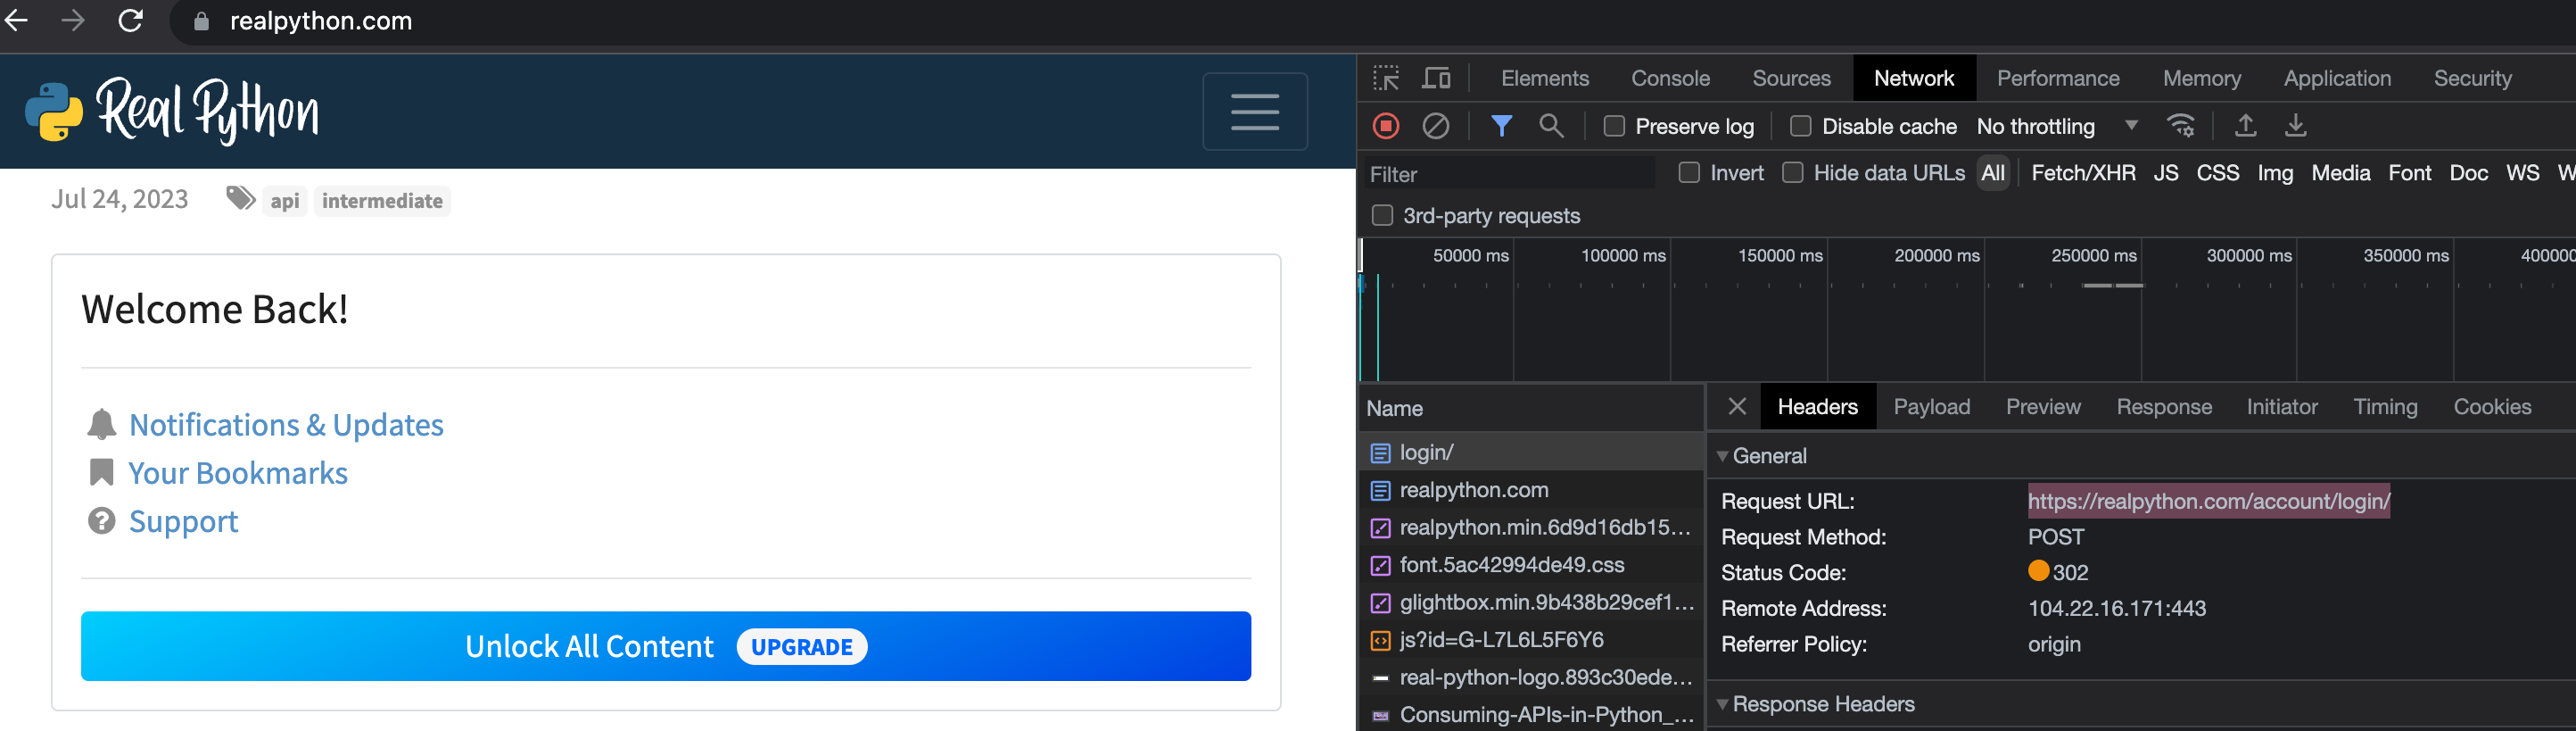Open the No throttling dropdown

point(2057,126)
